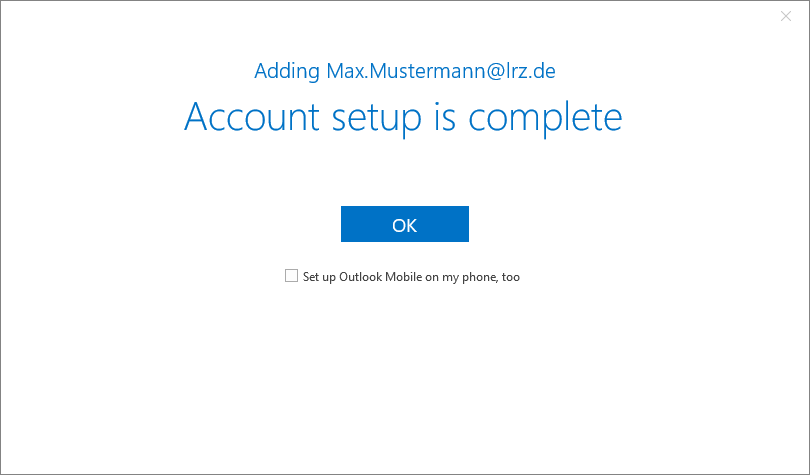Click the OK button
This screenshot has height=475, width=810.
coord(404,225)
